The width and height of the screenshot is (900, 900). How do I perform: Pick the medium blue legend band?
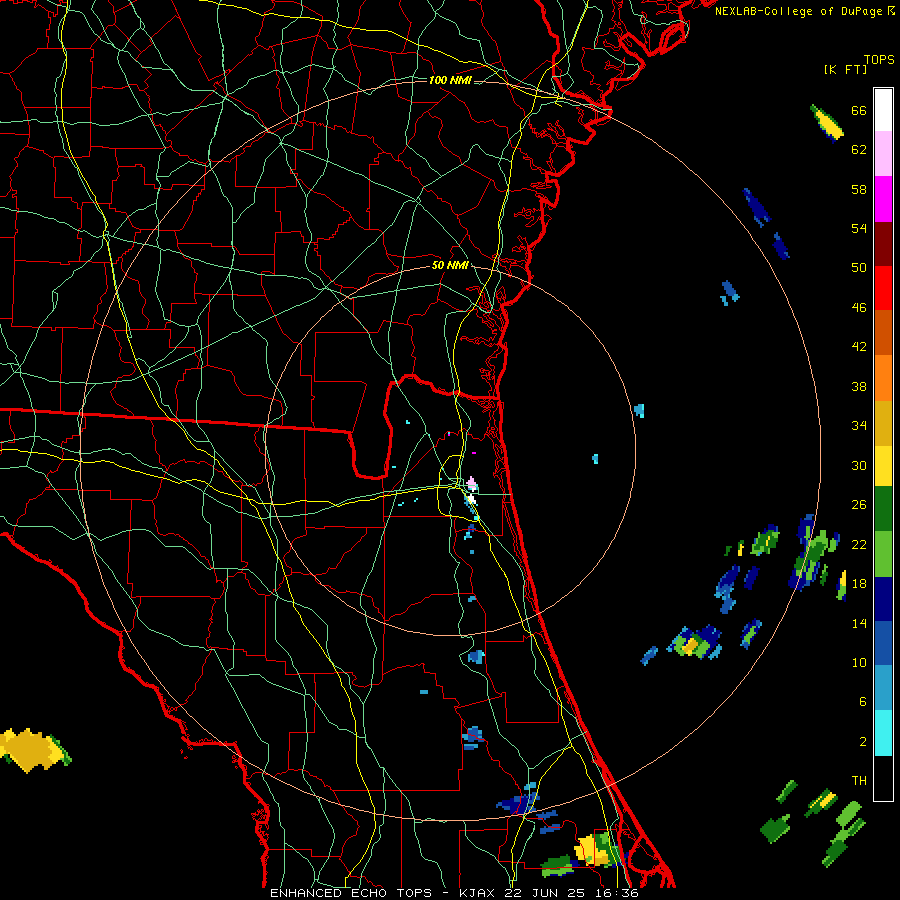tap(883, 643)
